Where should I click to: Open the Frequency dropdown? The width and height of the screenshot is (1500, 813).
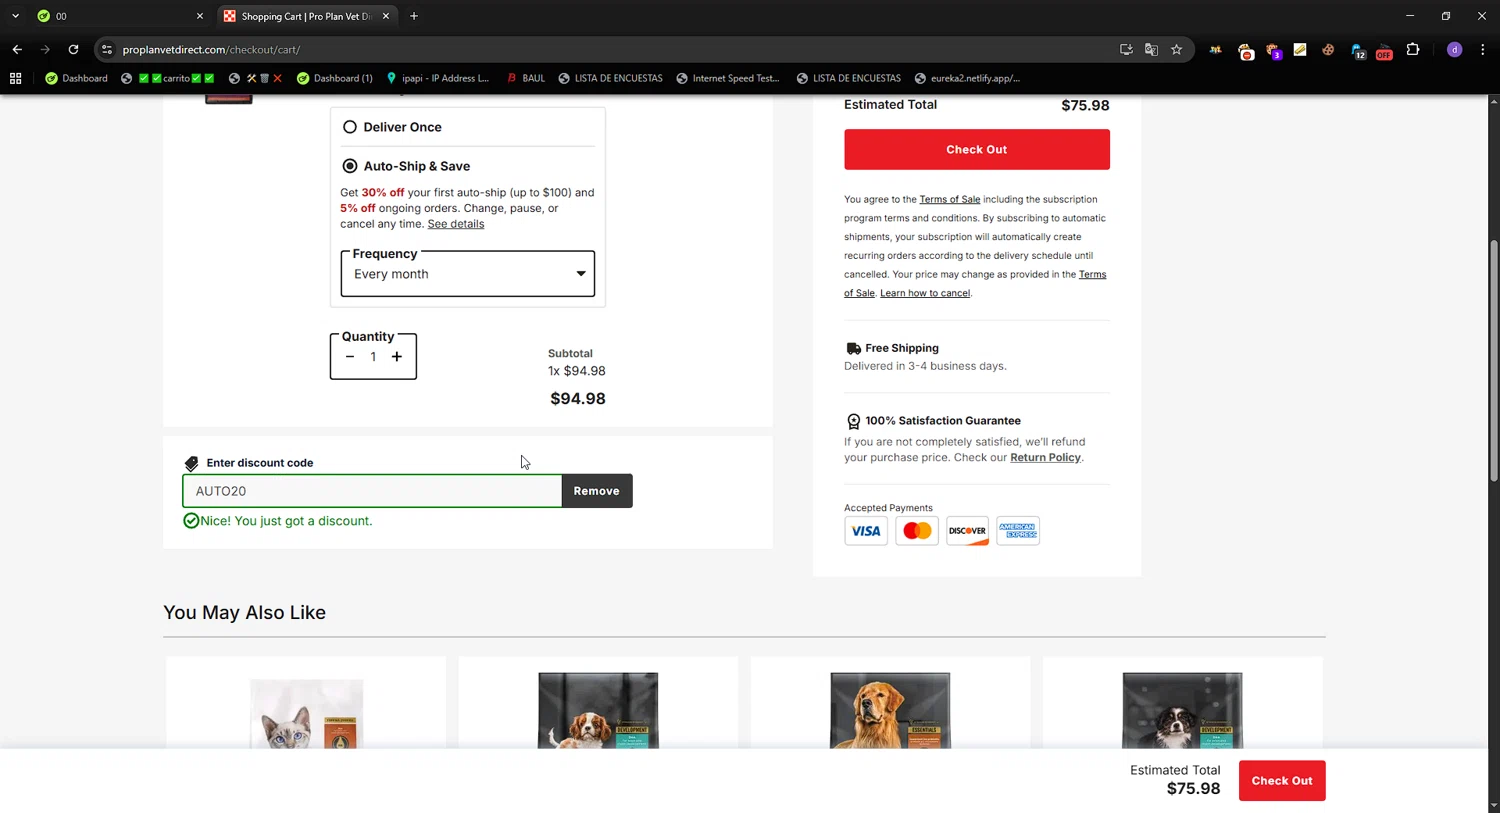pos(468,274)
